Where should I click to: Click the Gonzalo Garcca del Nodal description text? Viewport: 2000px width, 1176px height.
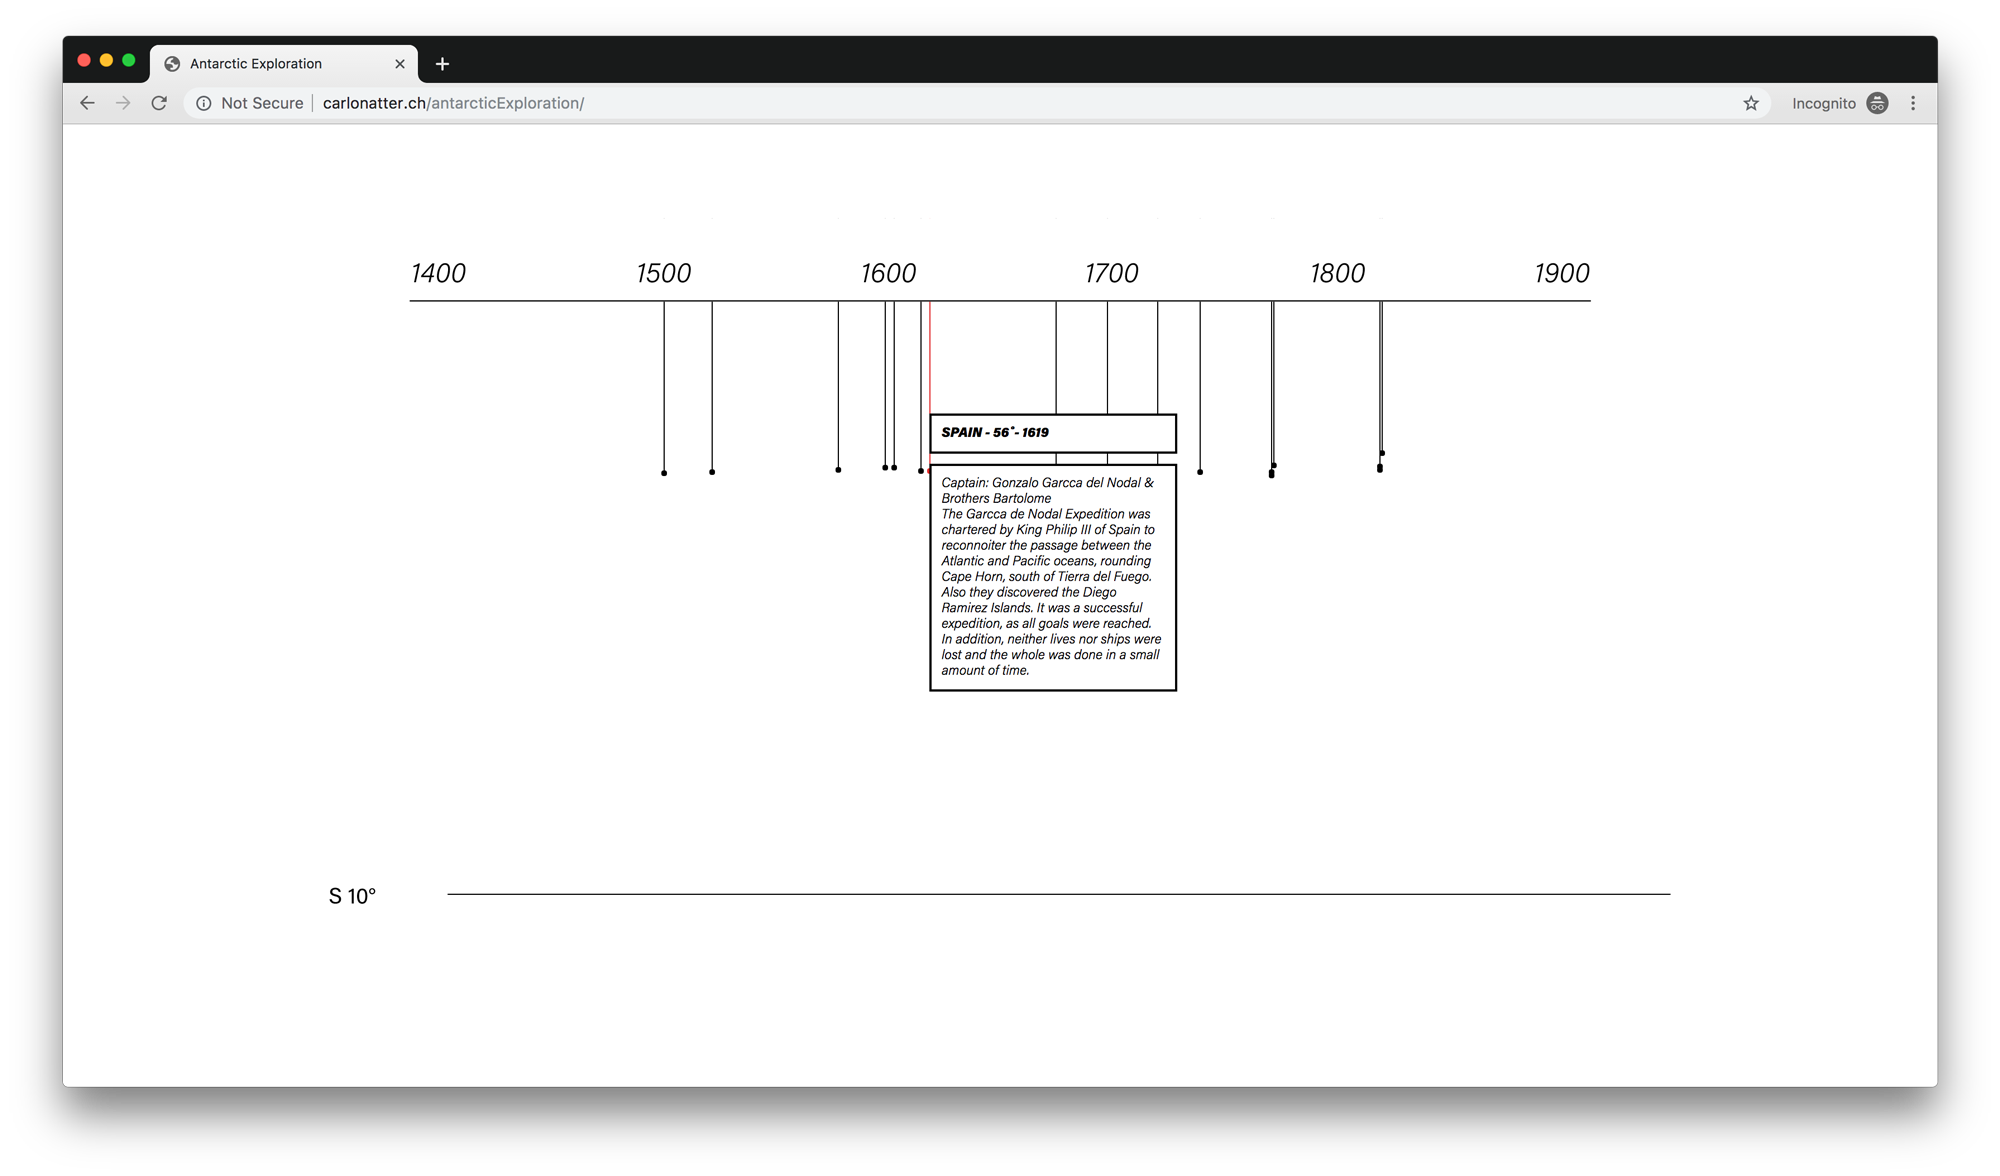pyautogui.click(x=1051, y=576)
